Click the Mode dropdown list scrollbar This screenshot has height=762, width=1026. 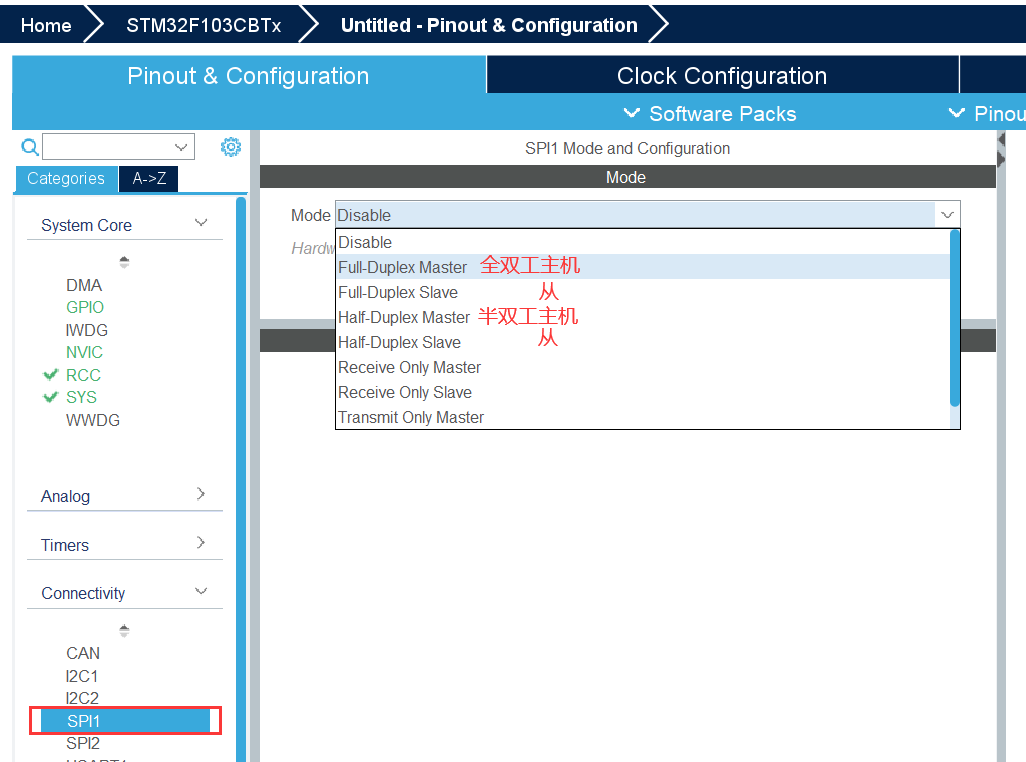click(955, 318)
